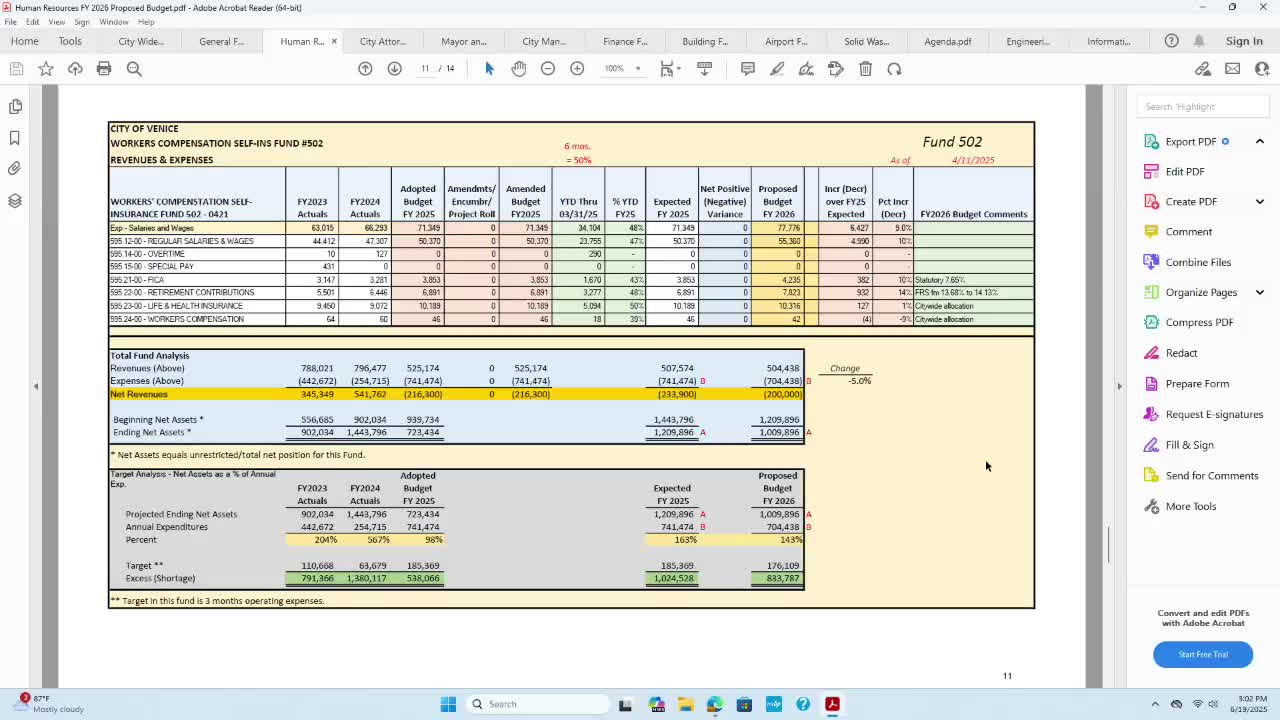Click Start Free Trial button
The image size is (1280, 720).
coord(1203,654)
